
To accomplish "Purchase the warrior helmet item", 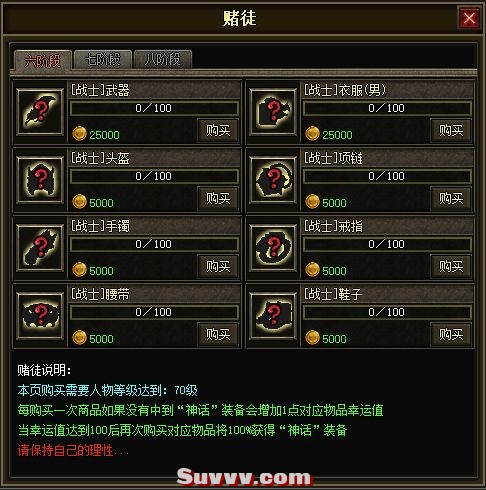I will pos(218,198).
